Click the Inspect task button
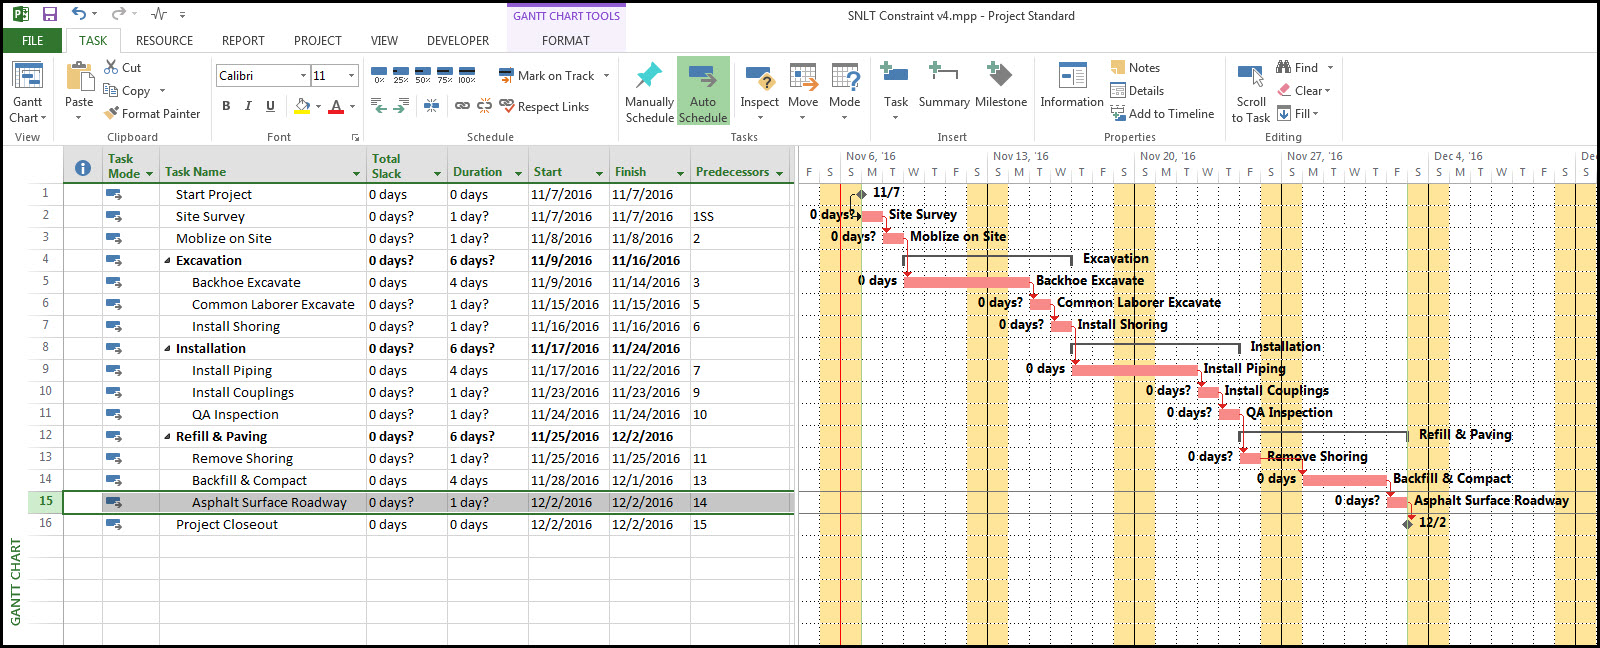Viewport: 1600px width, 648px height. click(x=759, y=92)
